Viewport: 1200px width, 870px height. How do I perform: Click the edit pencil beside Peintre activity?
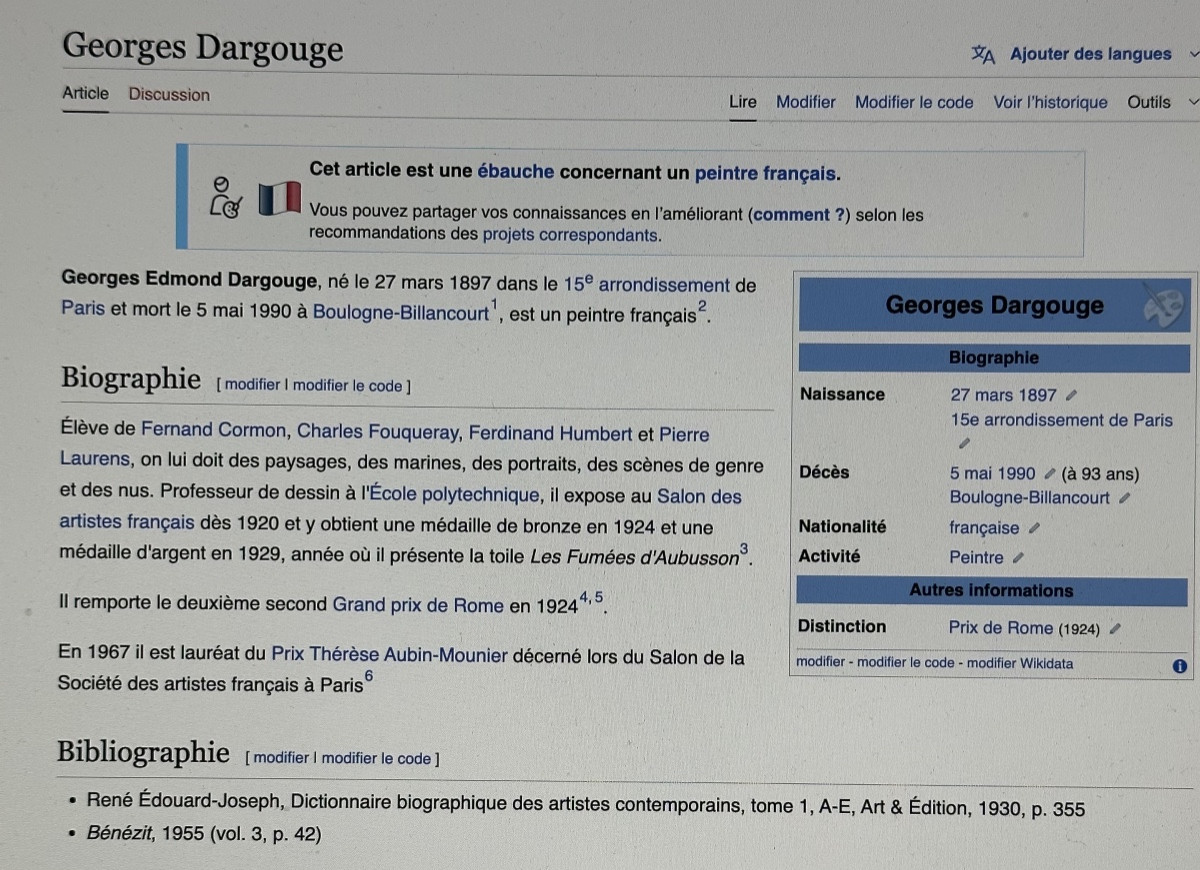point(1018,558)
